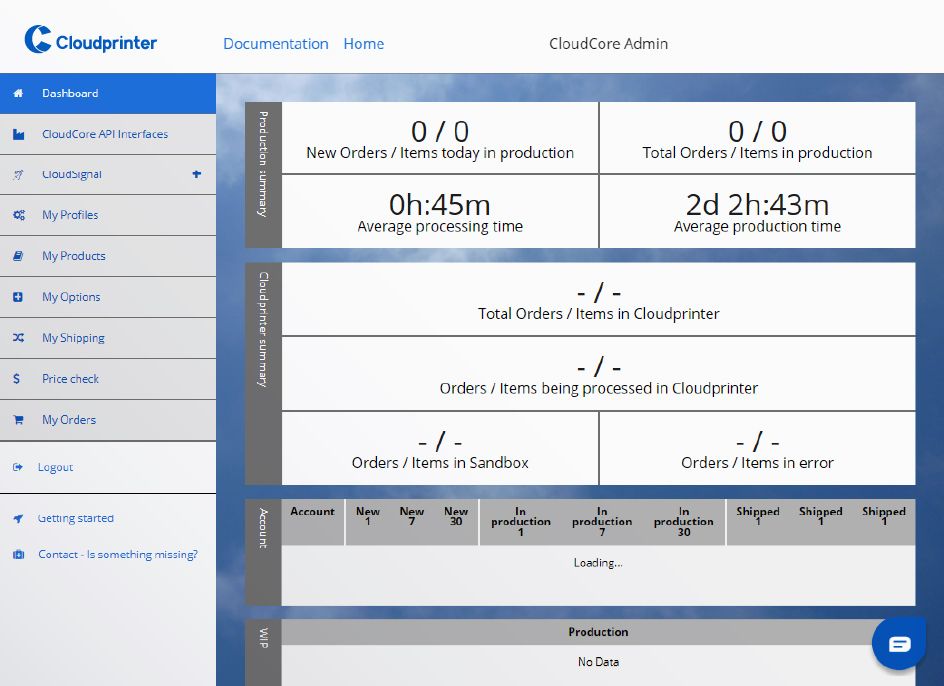Open Price check in sidebar

[x=108, y=379]
